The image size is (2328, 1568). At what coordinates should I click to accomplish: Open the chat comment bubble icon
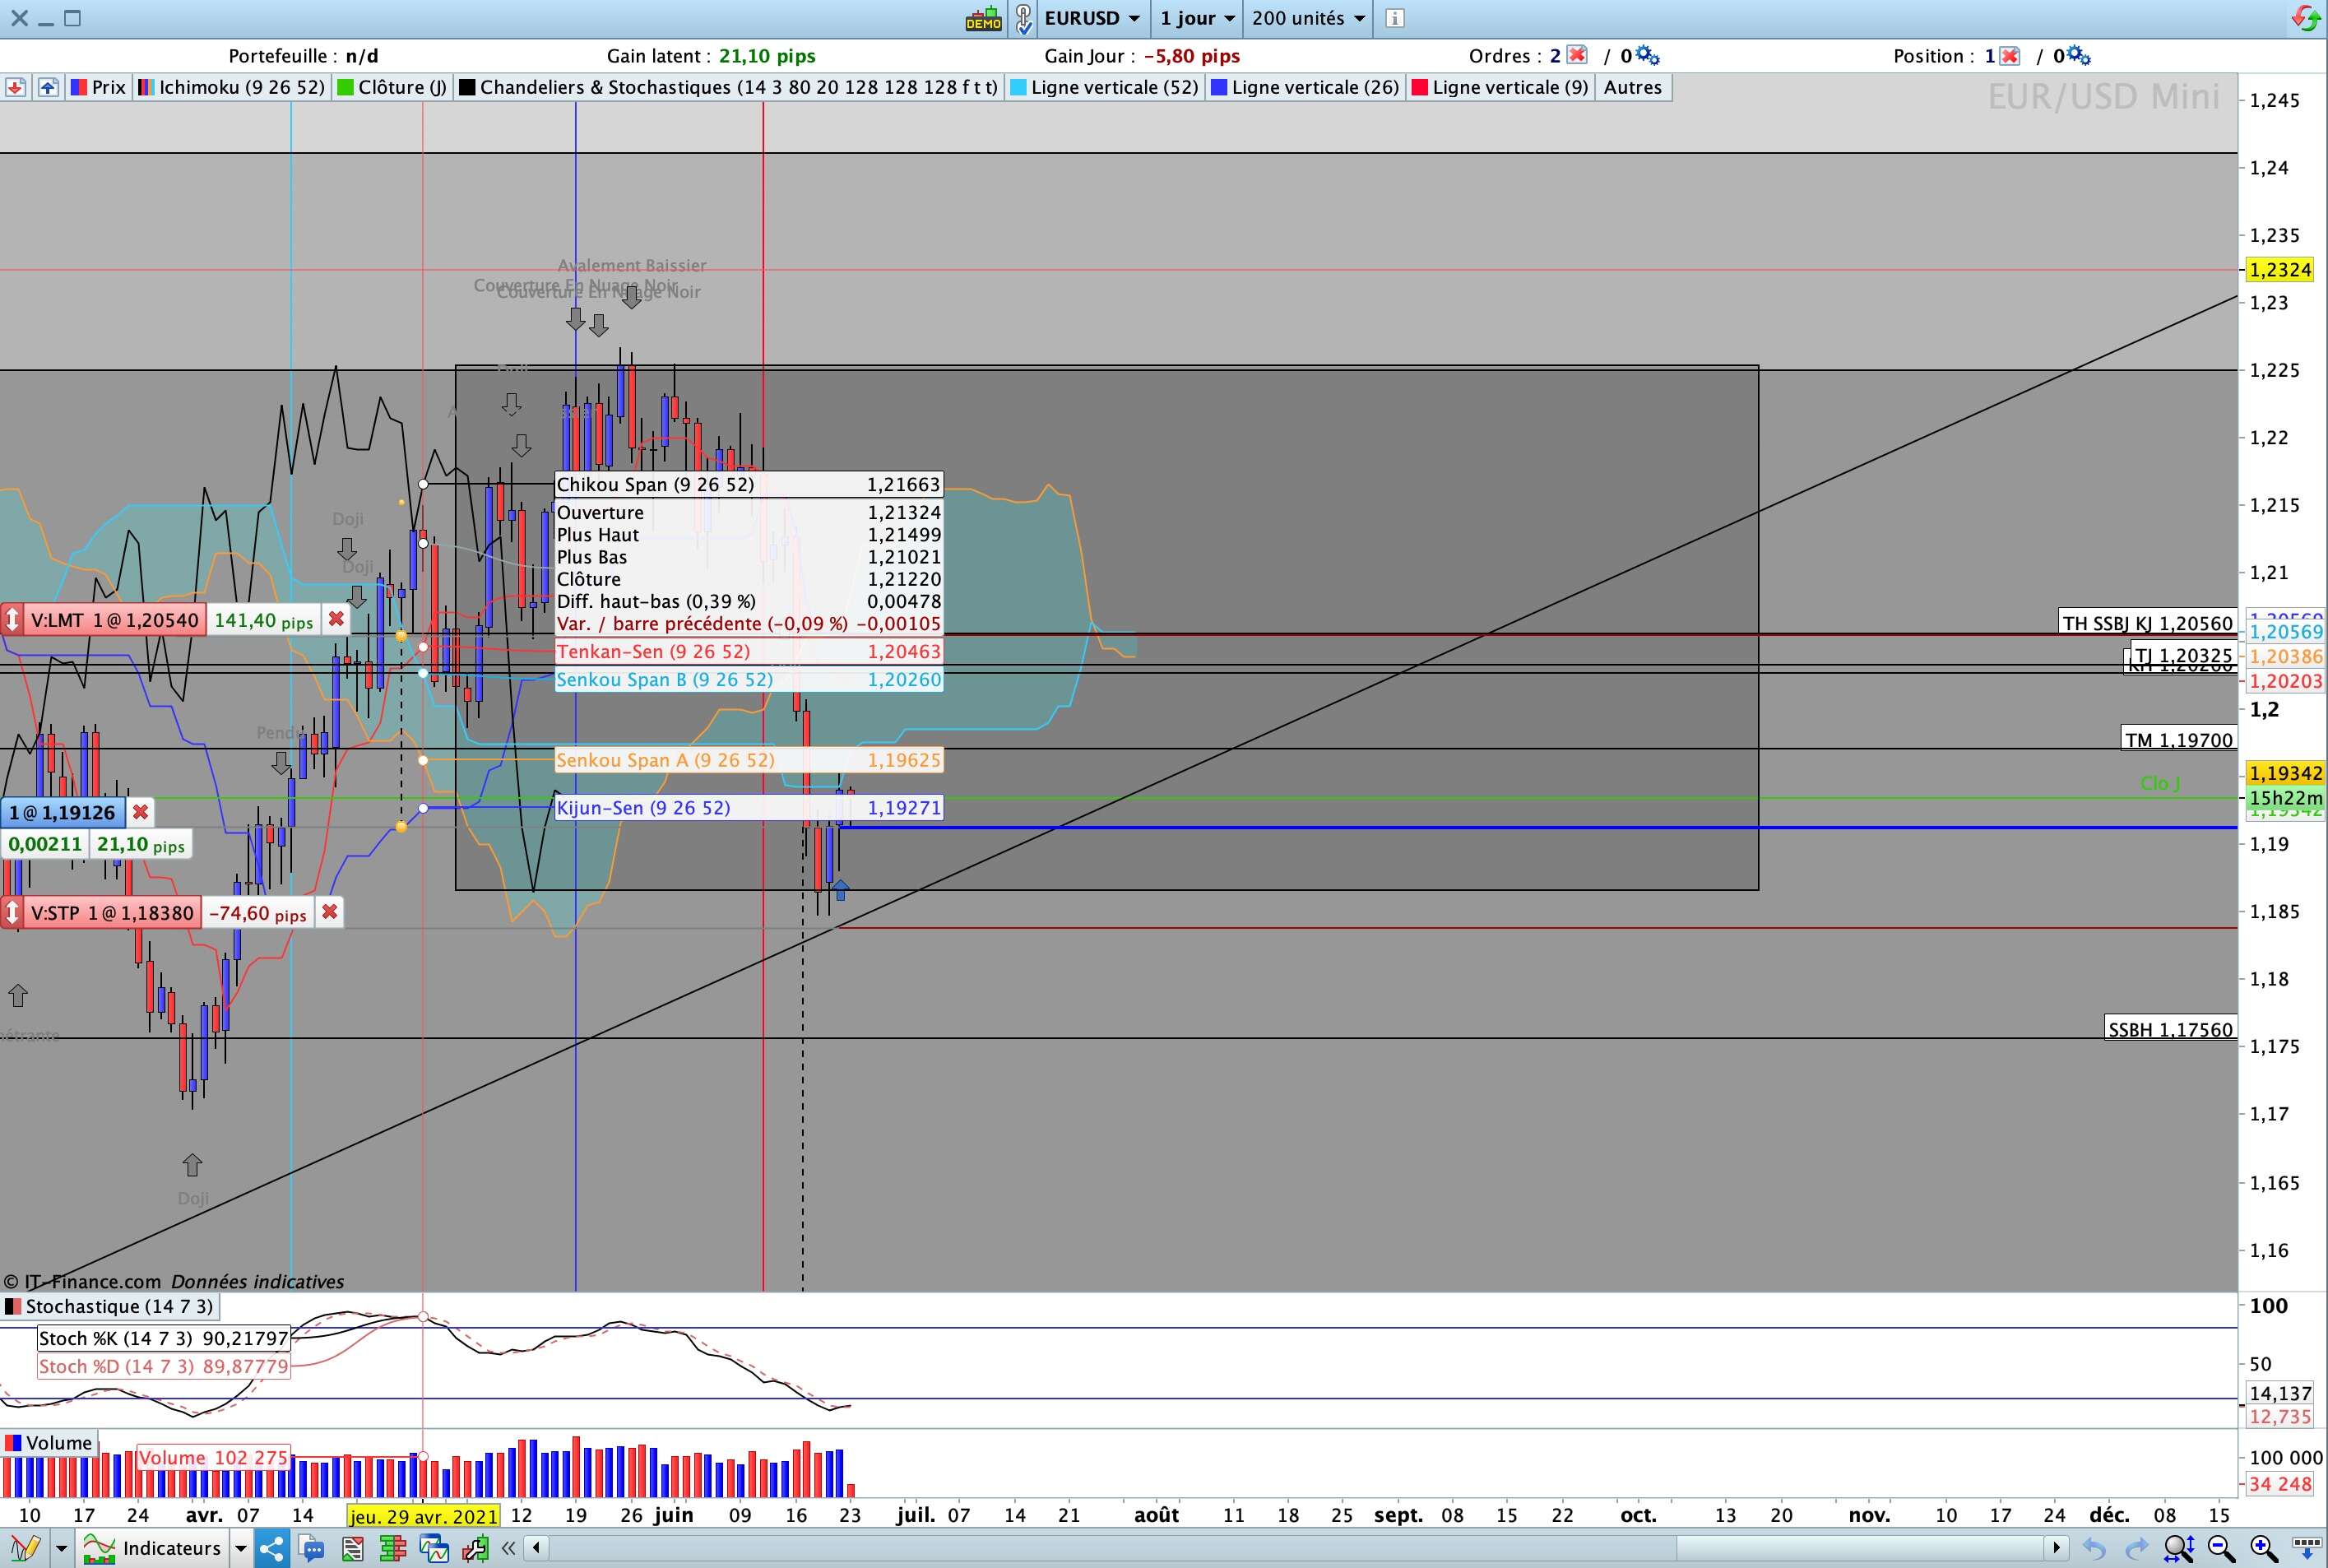point(312,1549)
